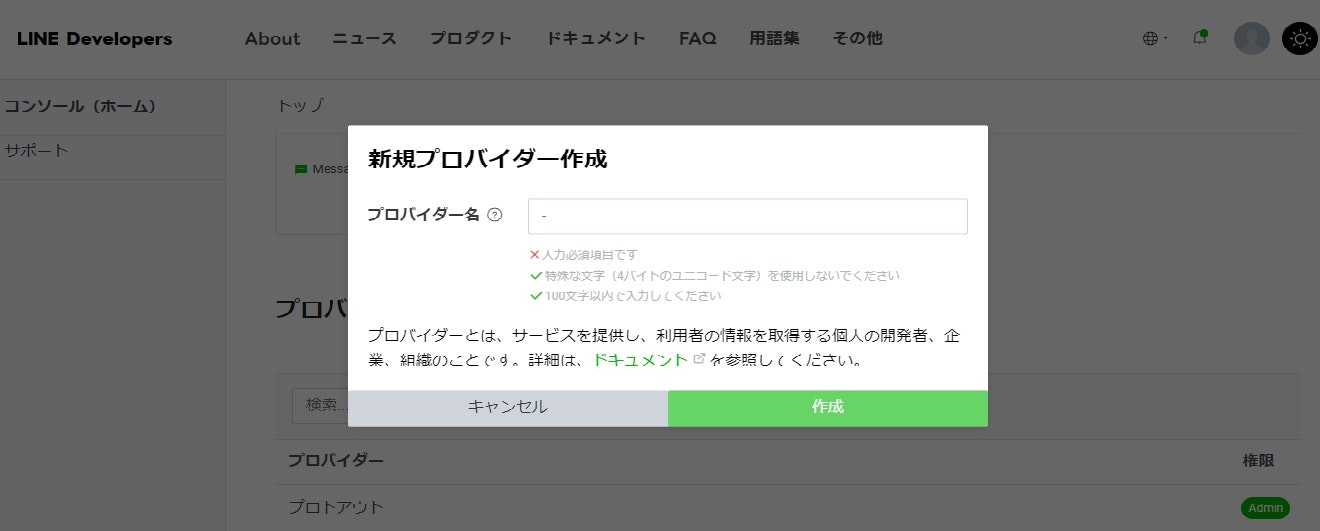This screenshot has width=1320, height=531.
Task: Open the ドキュメント top menu item
Action: [x=596, y=39]
